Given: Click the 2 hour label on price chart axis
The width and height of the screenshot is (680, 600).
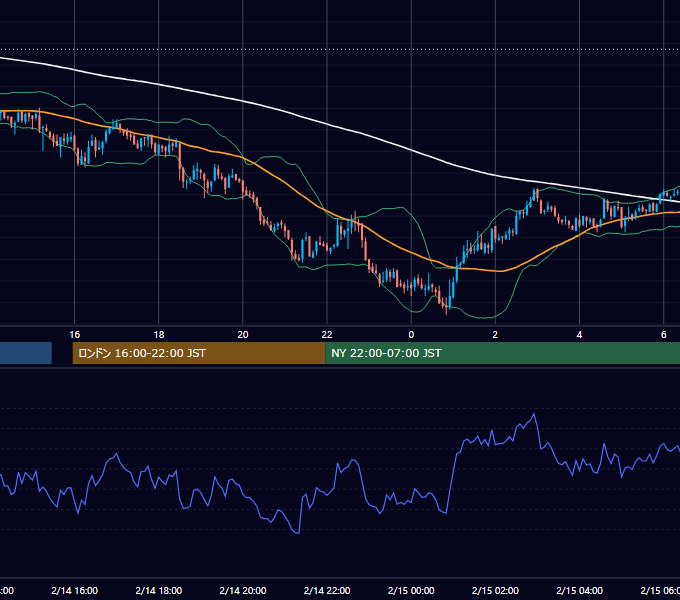Looking at the screenshot, I should [495, 334].
